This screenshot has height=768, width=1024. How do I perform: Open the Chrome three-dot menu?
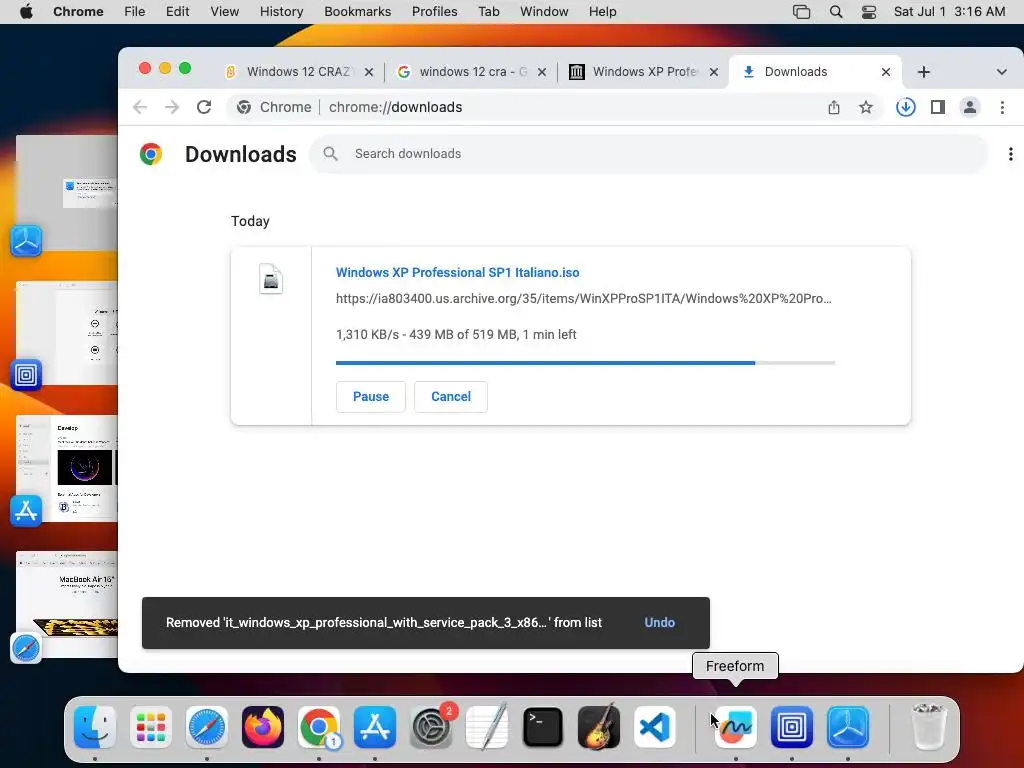(x=1002, y=107)
